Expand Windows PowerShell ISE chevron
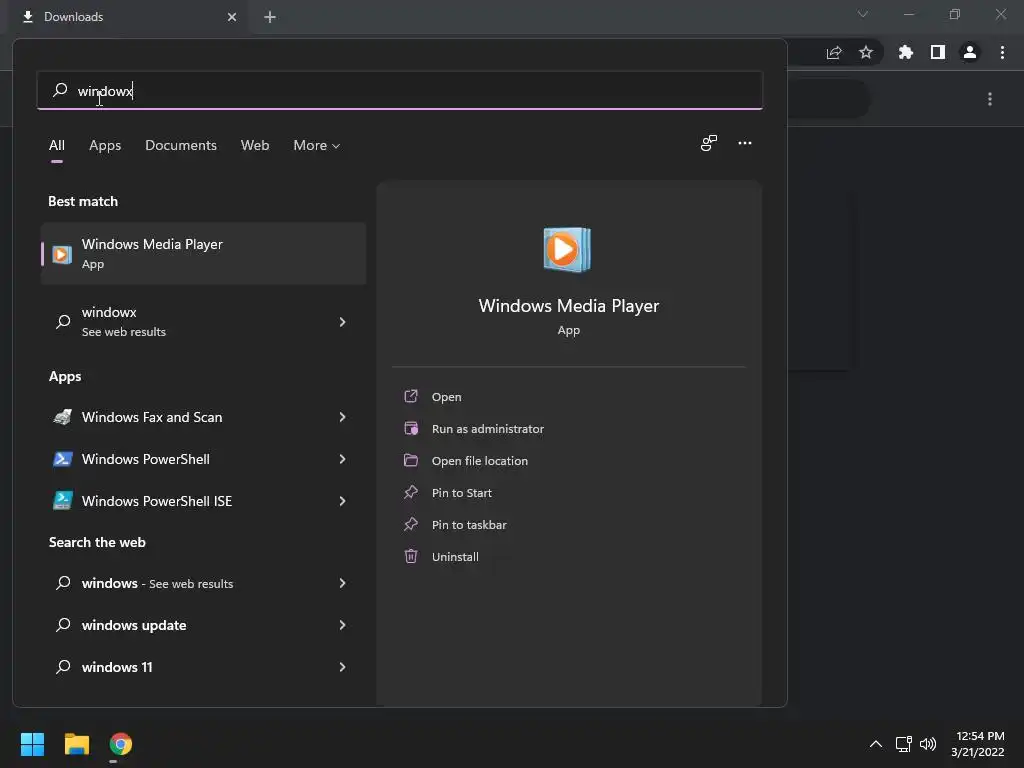 pos(342,501)
